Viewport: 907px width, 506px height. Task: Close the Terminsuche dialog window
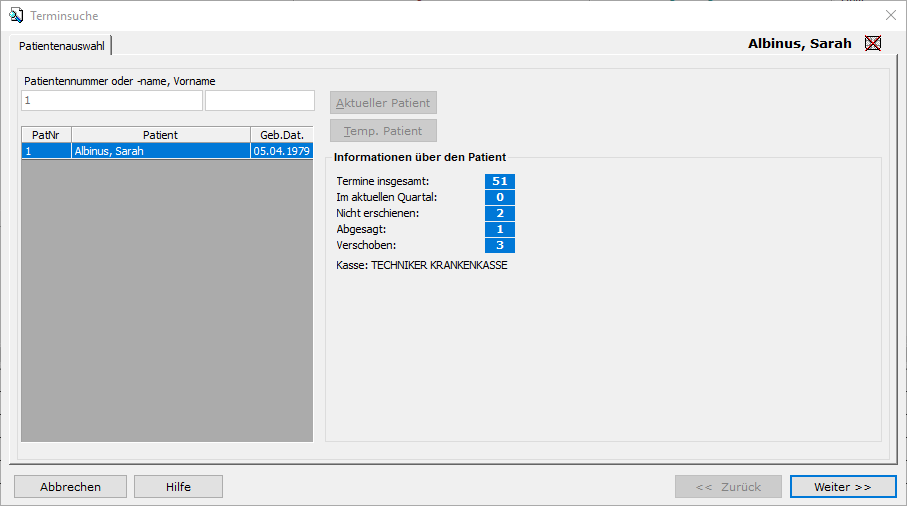tap(891, 16)
